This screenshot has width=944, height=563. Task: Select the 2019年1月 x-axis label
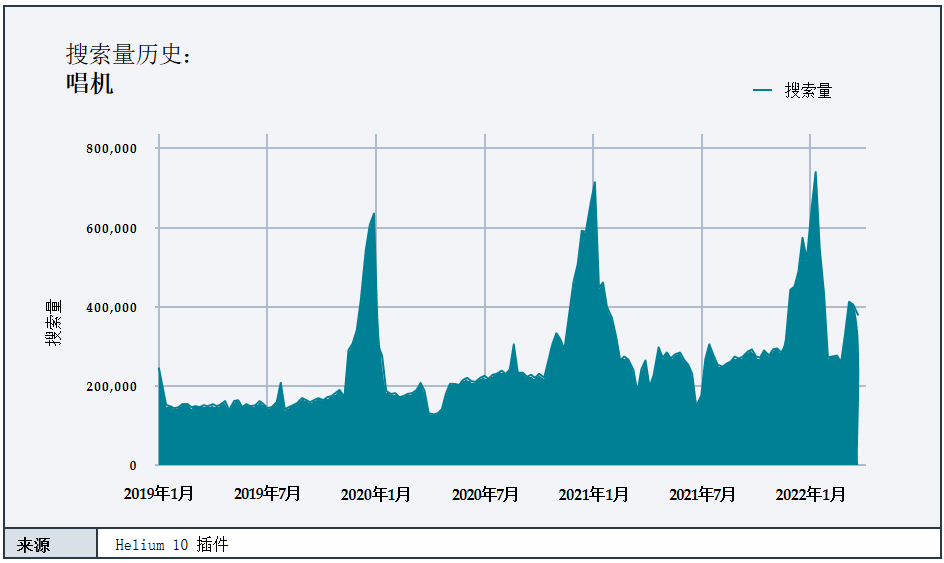click(159, 494)
